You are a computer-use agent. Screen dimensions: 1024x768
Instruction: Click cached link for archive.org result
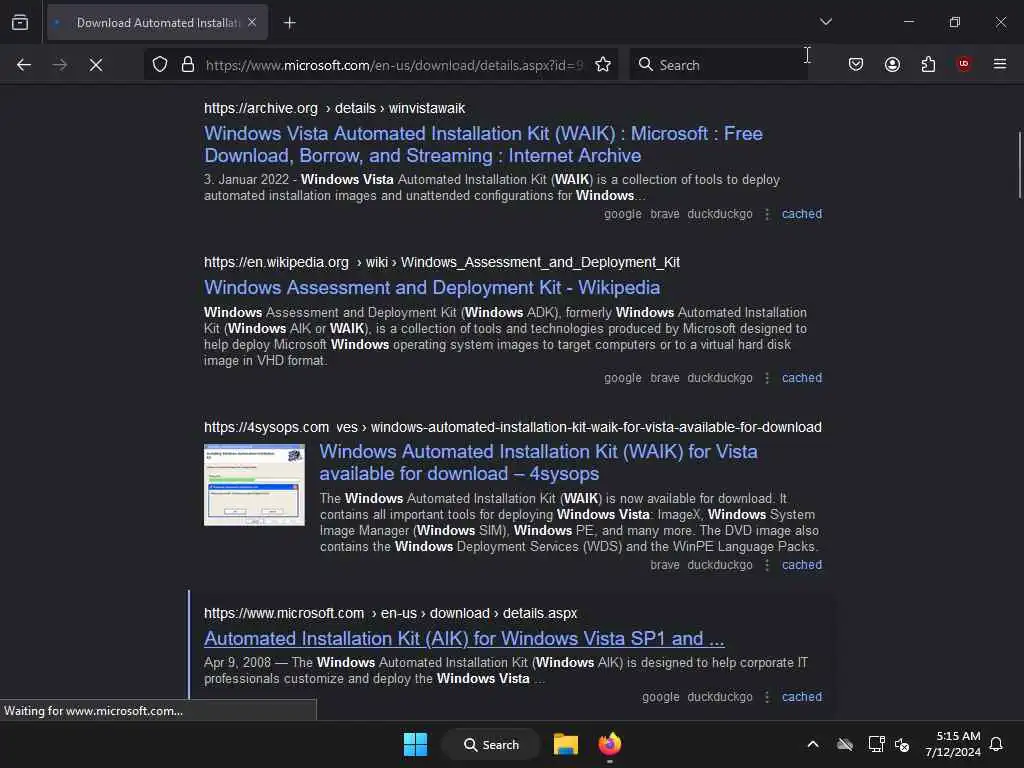[801, 214]
